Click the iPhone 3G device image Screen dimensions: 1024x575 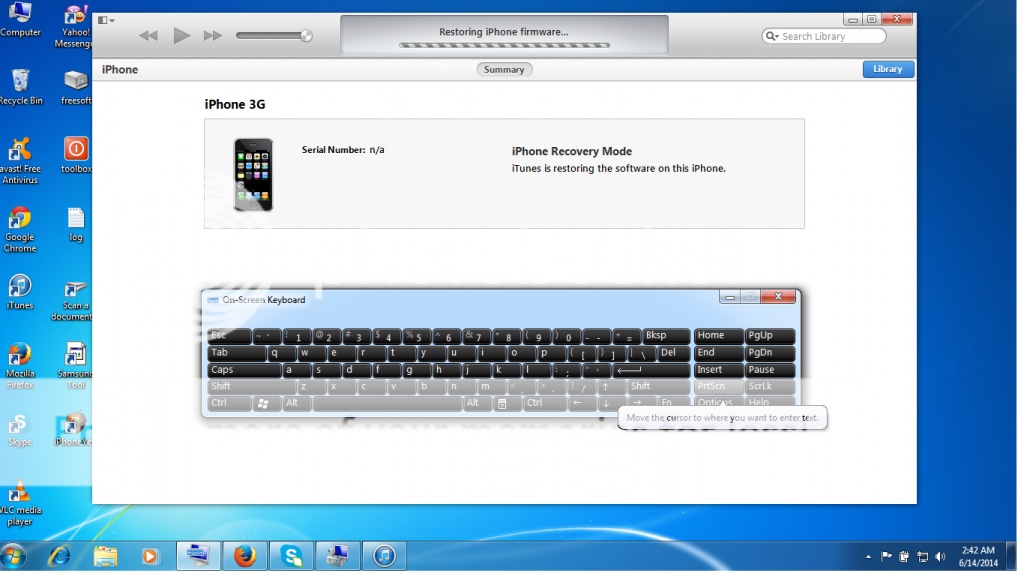[253, 175]
